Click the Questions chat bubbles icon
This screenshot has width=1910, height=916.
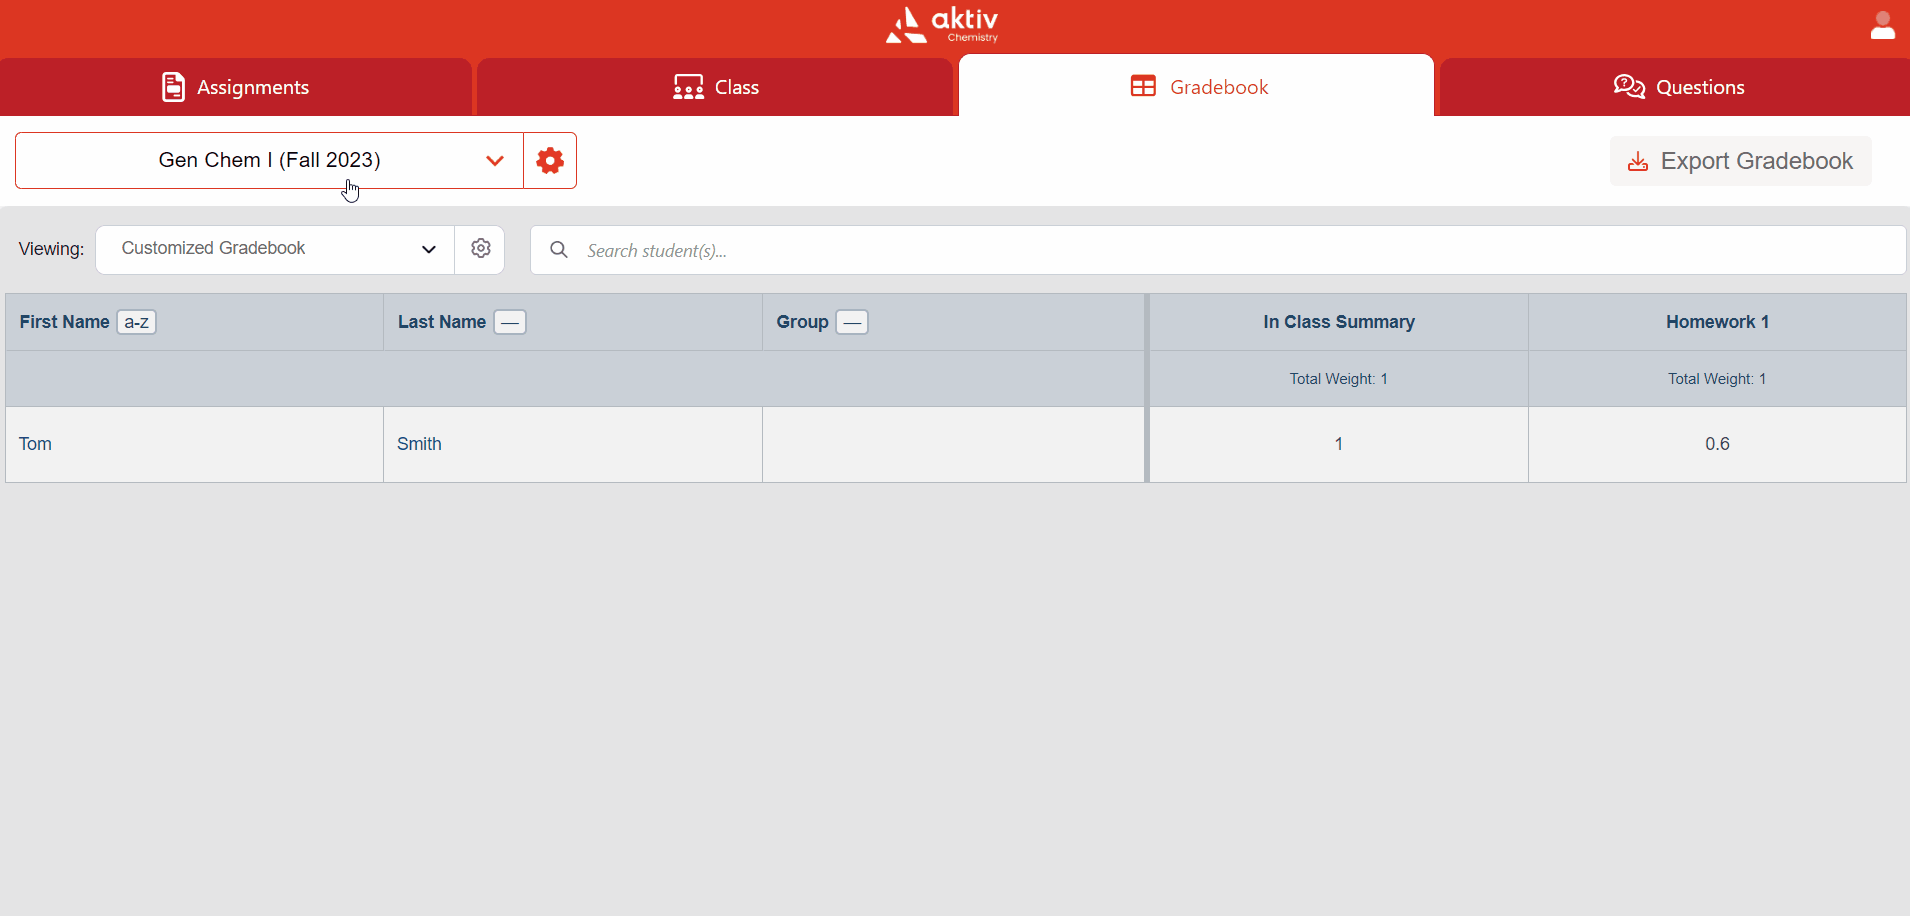[1628, 87]
